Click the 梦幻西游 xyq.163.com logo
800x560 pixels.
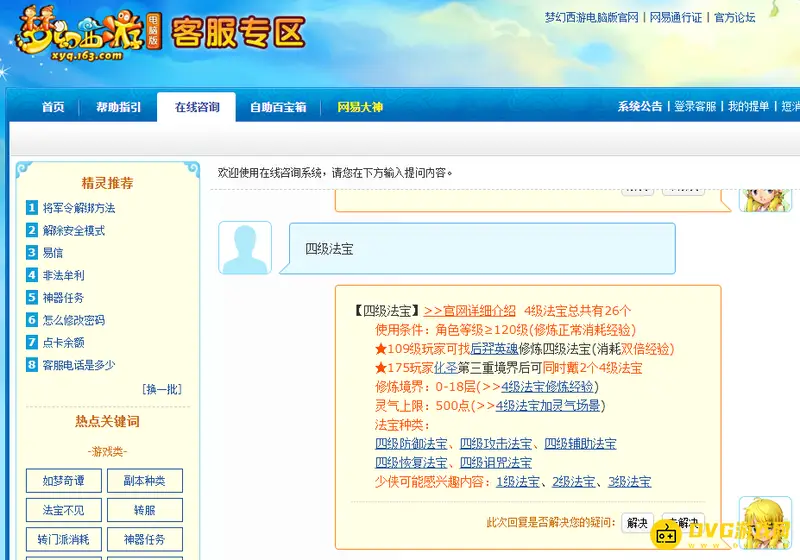tap(87, 34)
